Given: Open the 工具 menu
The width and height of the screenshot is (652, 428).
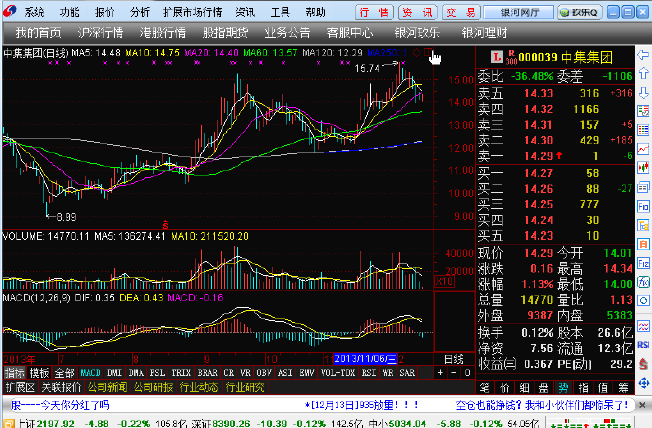Looking at the screenshot, I should tap(280, 12).
